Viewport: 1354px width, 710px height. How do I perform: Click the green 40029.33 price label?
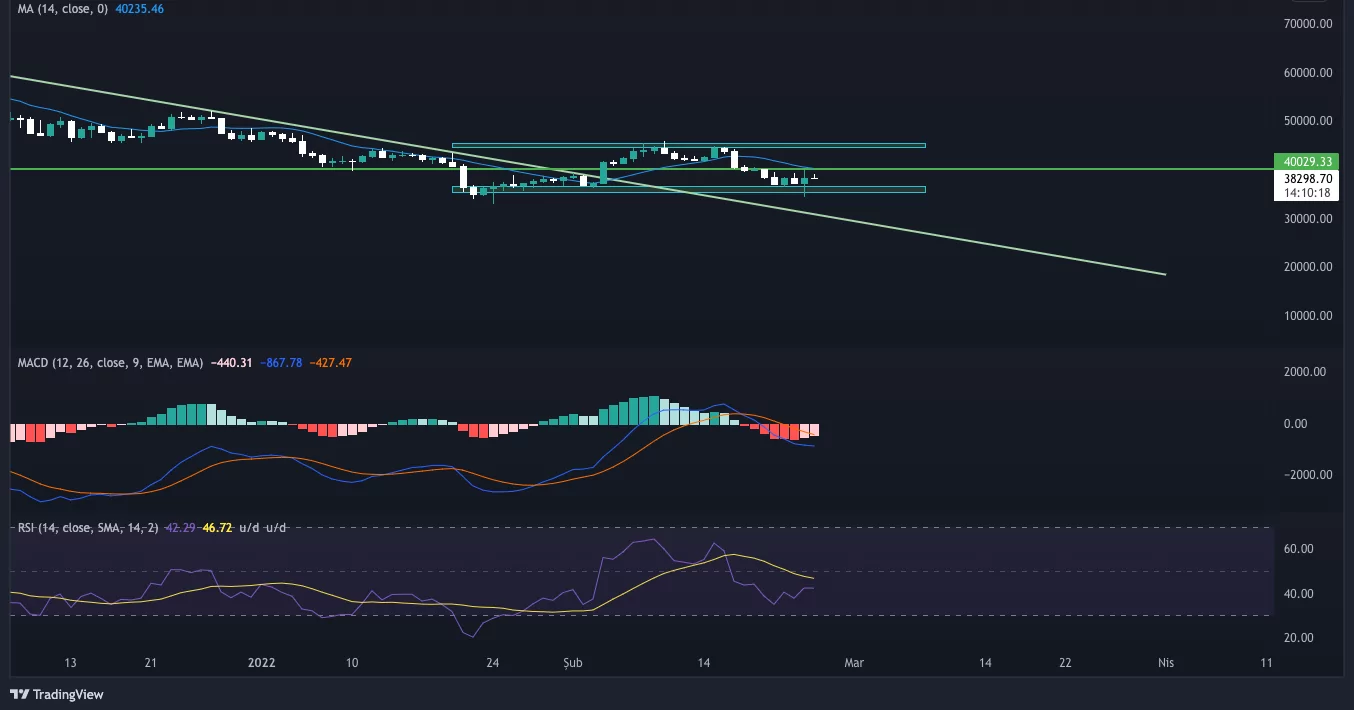tap(1306, 161)
